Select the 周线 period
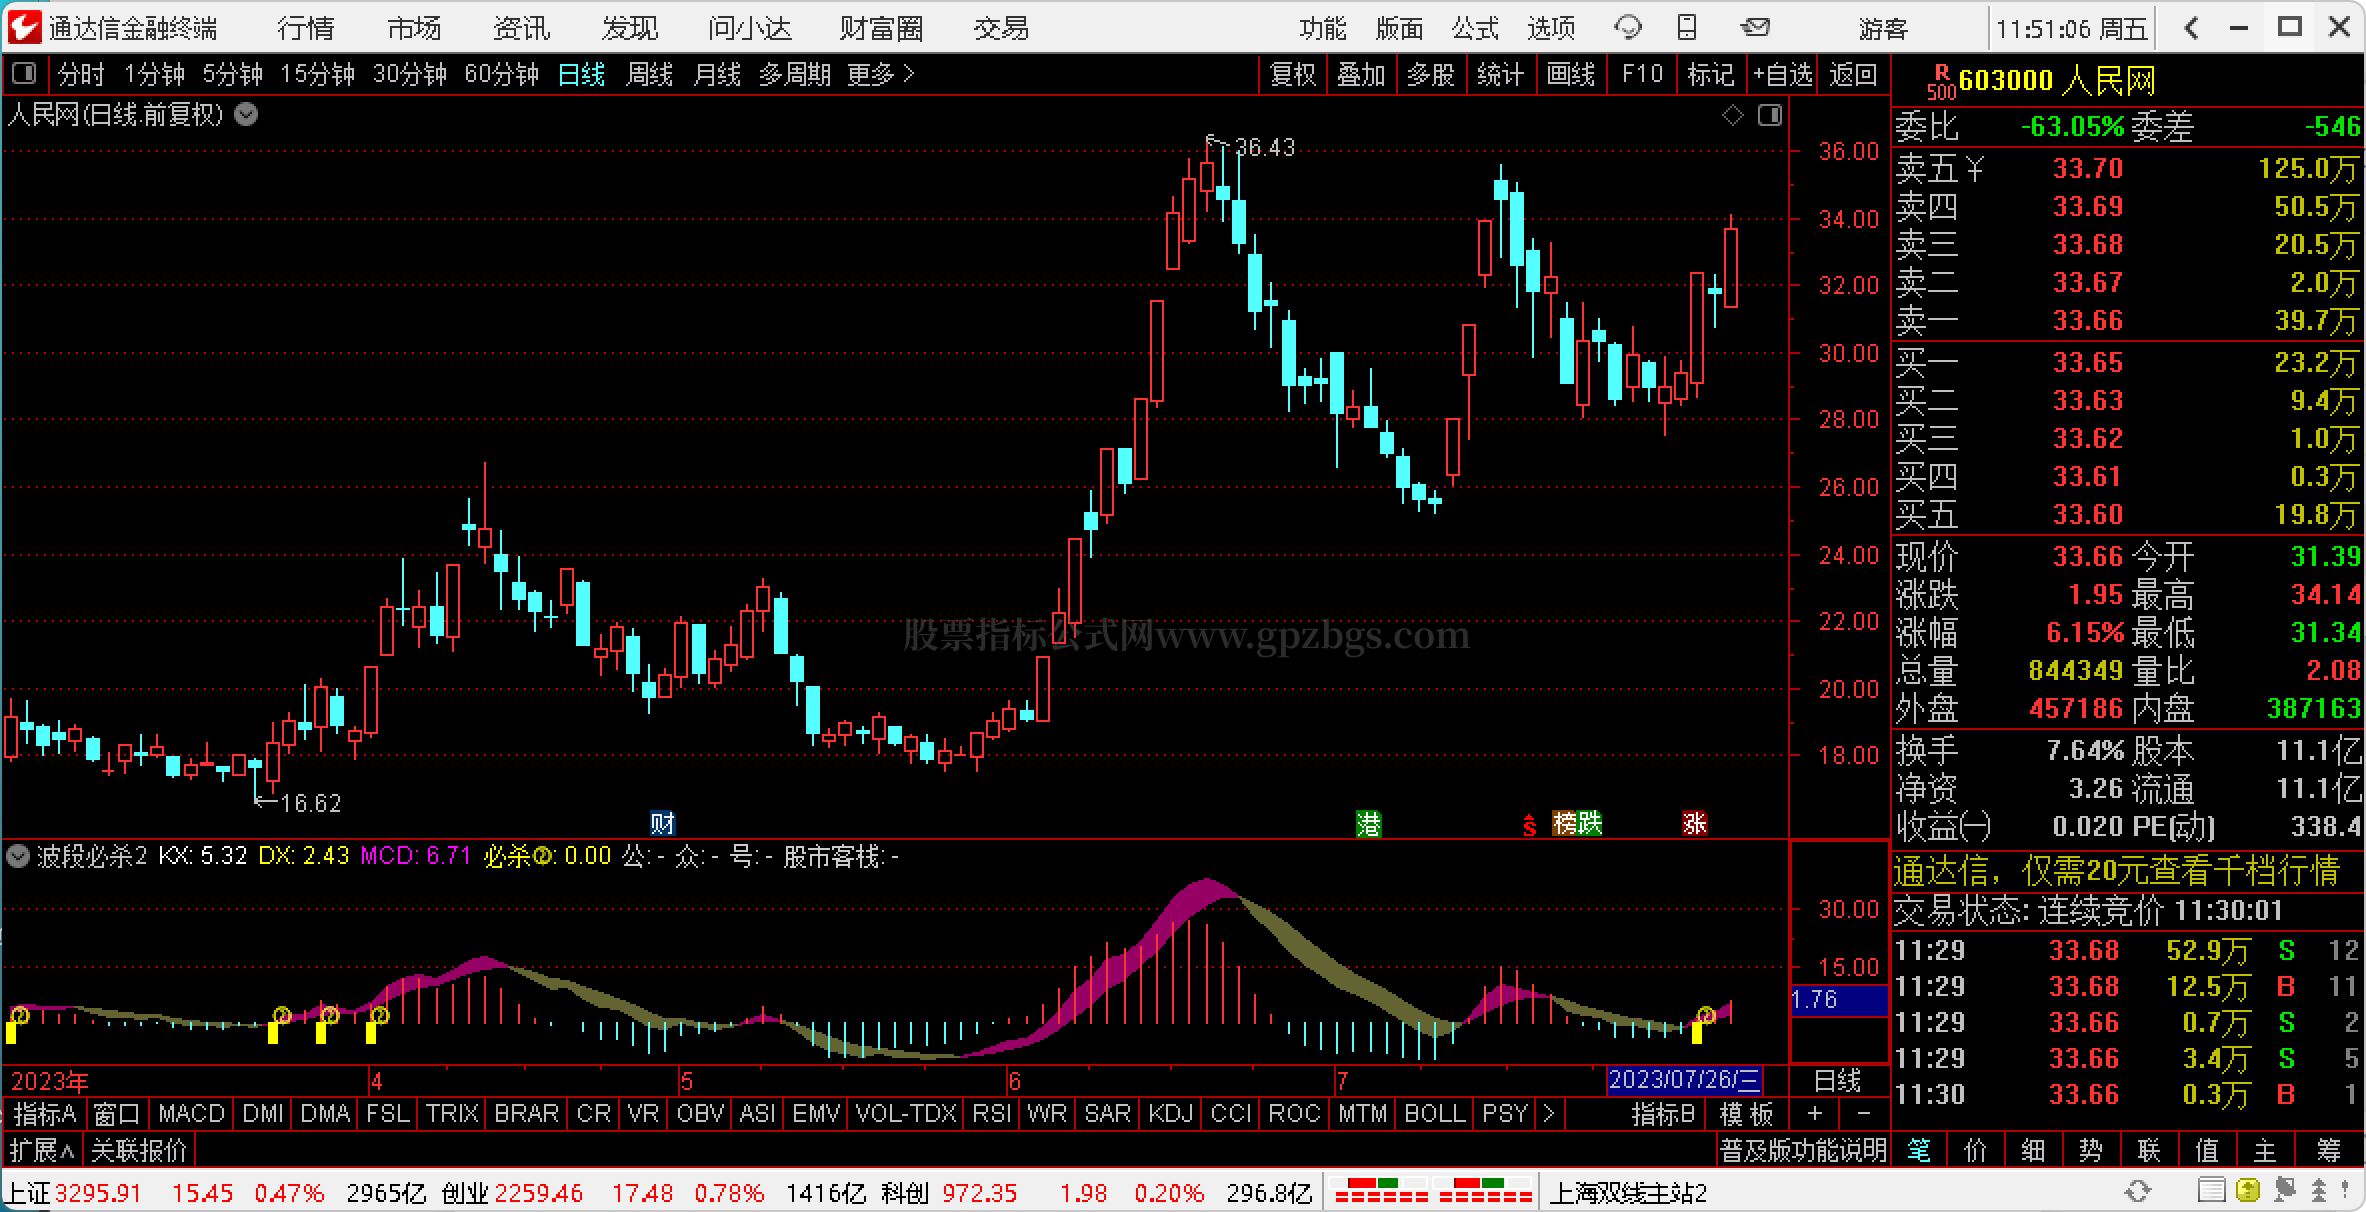The image size is (2366, 1212). coord(649,74)
